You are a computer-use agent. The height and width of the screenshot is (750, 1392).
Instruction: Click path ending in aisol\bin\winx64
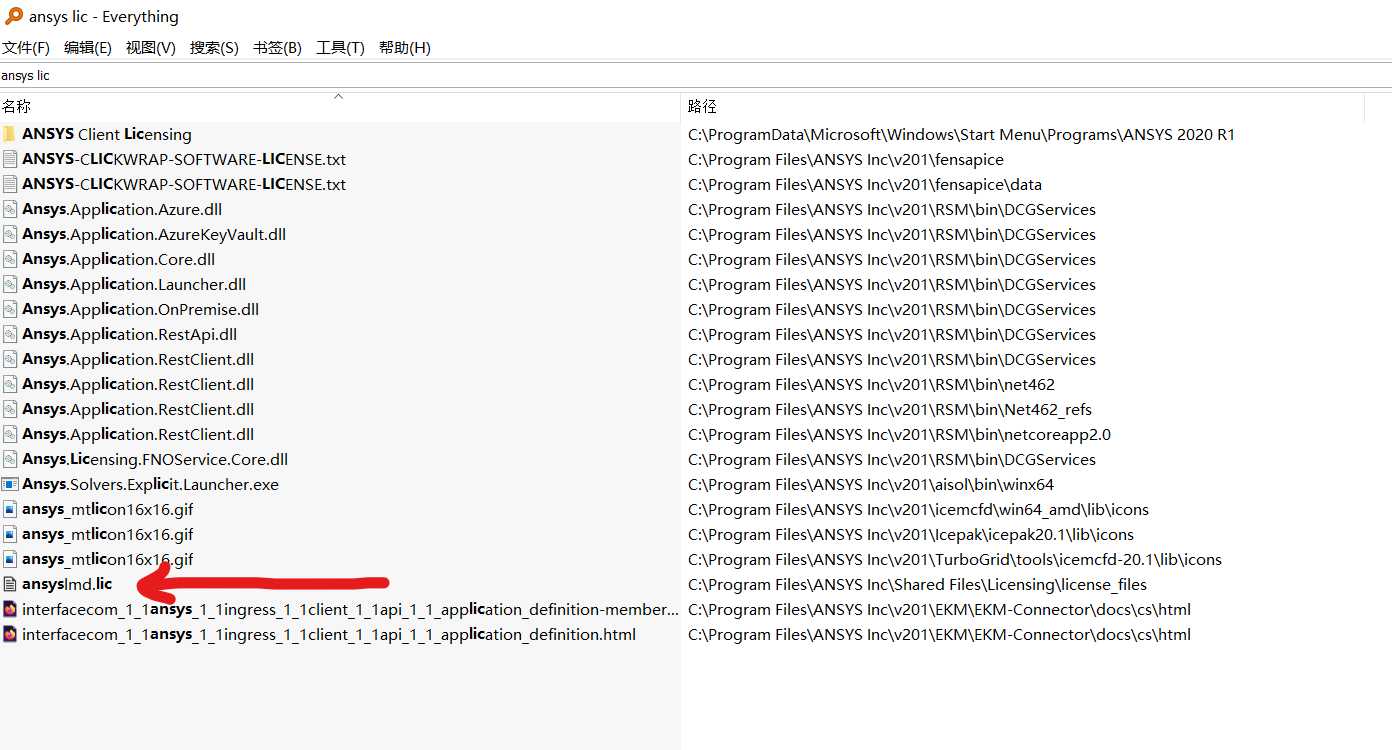(871, 484)
